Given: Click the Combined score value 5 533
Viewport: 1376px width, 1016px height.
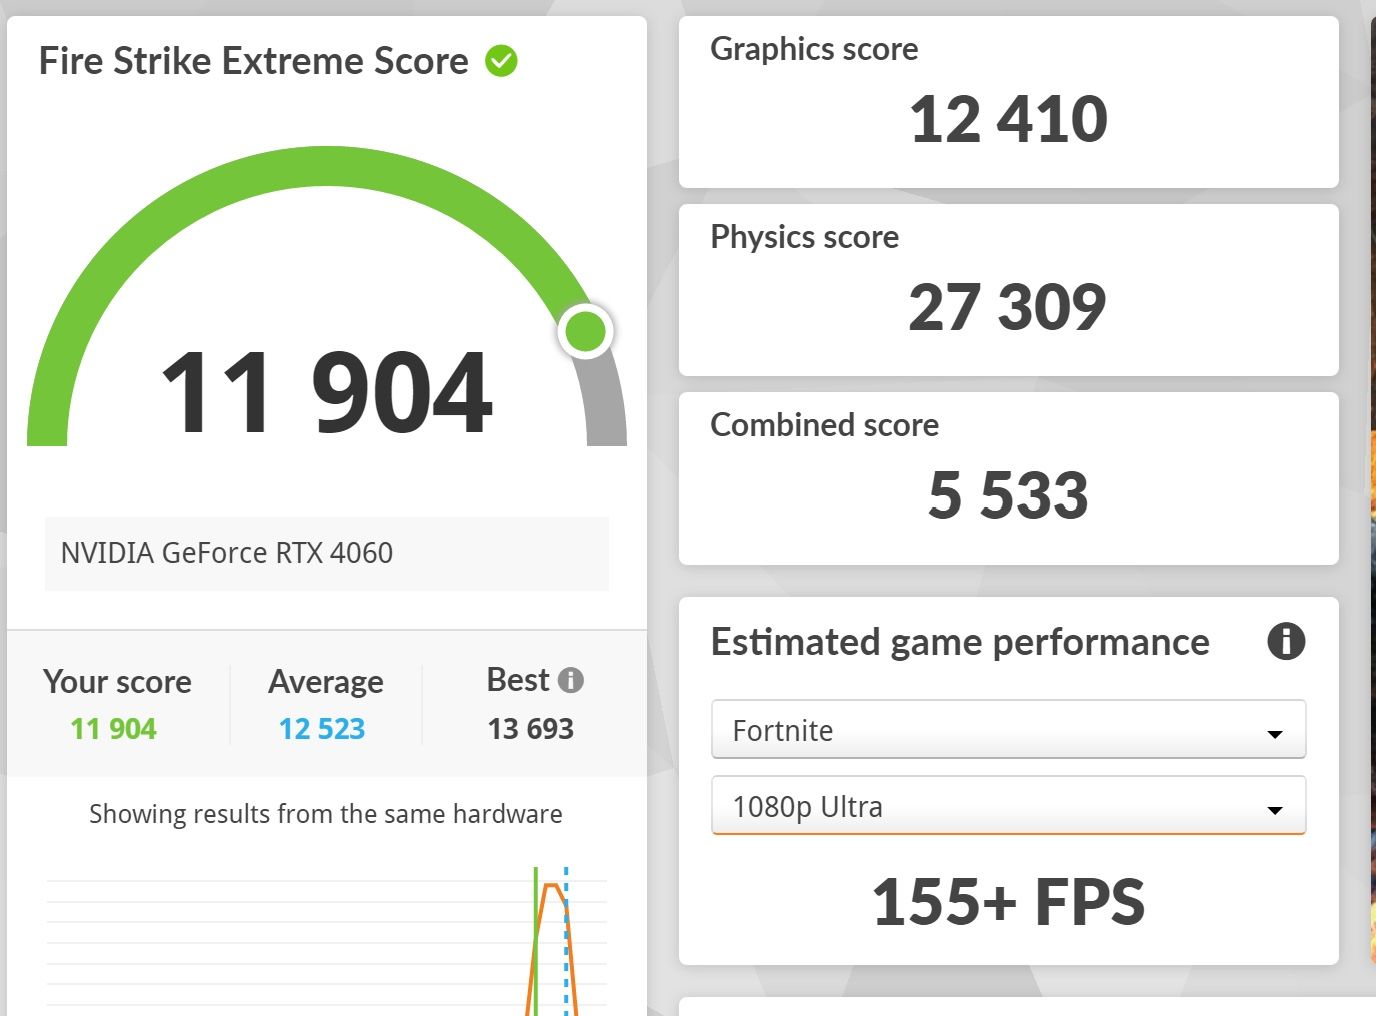Looking at the screenshot, I should [x=1008, y=495].
